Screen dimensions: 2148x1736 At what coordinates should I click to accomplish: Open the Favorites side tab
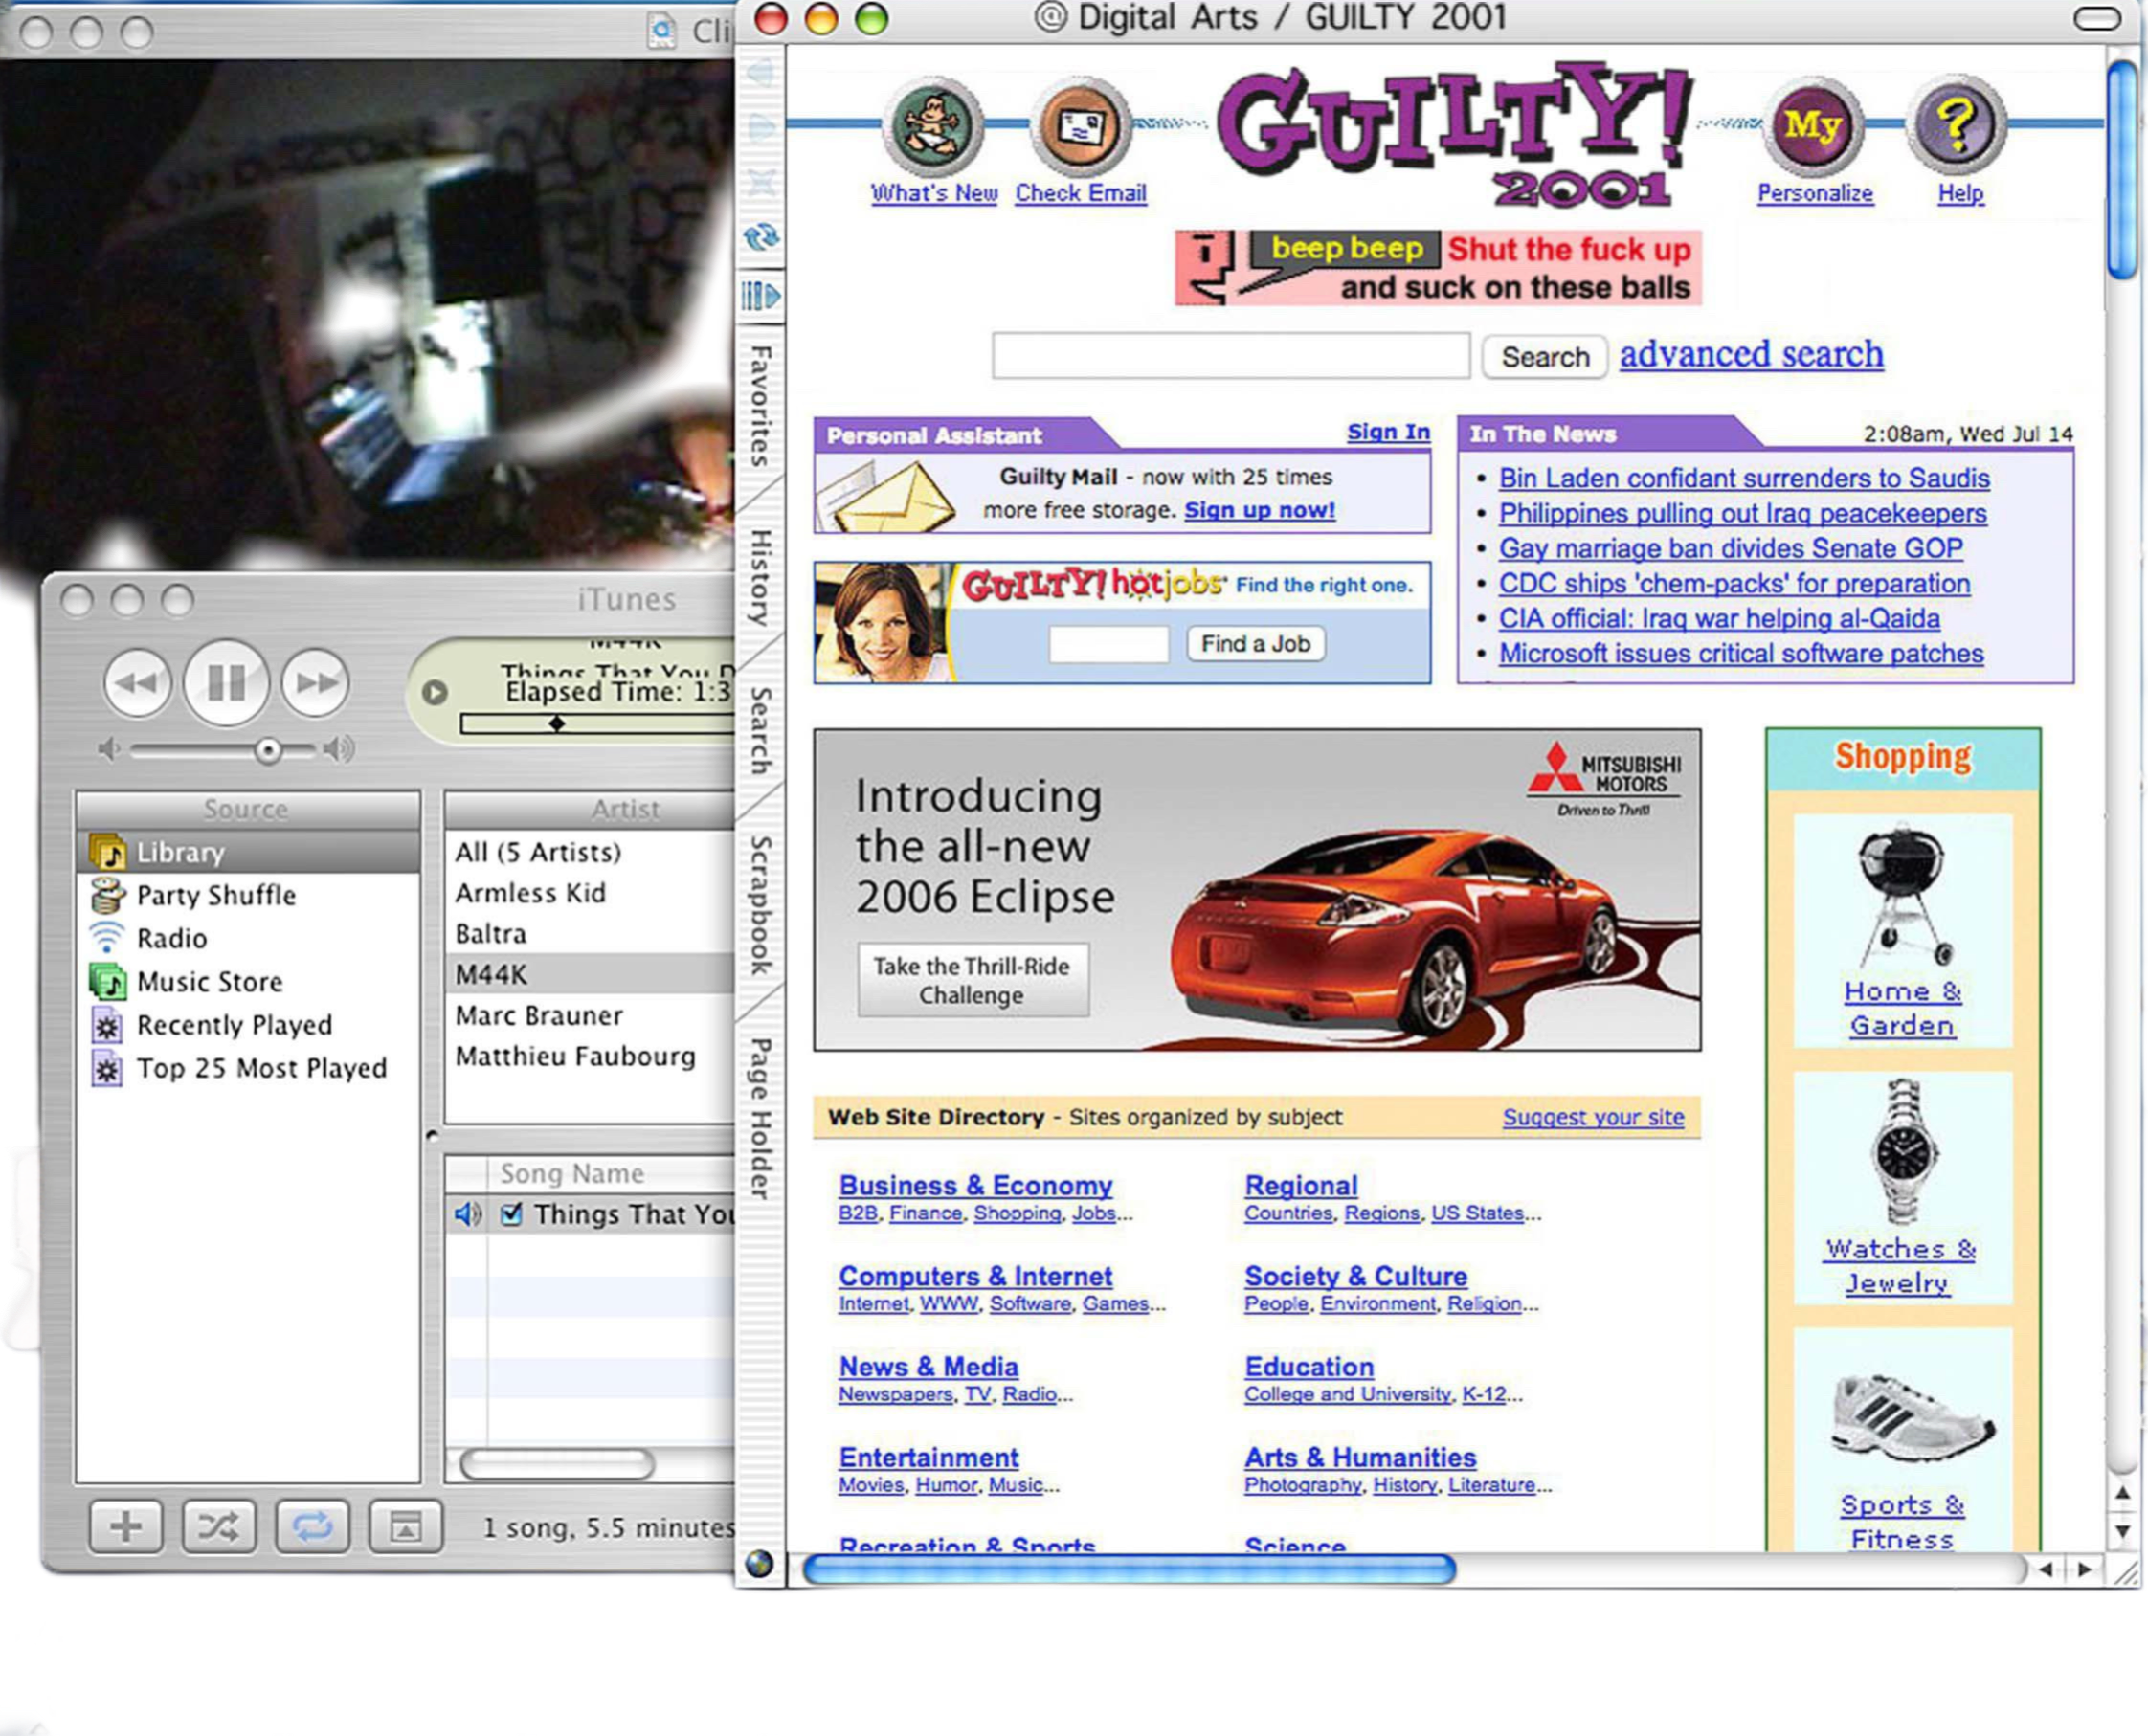click(x=761, y=405)
